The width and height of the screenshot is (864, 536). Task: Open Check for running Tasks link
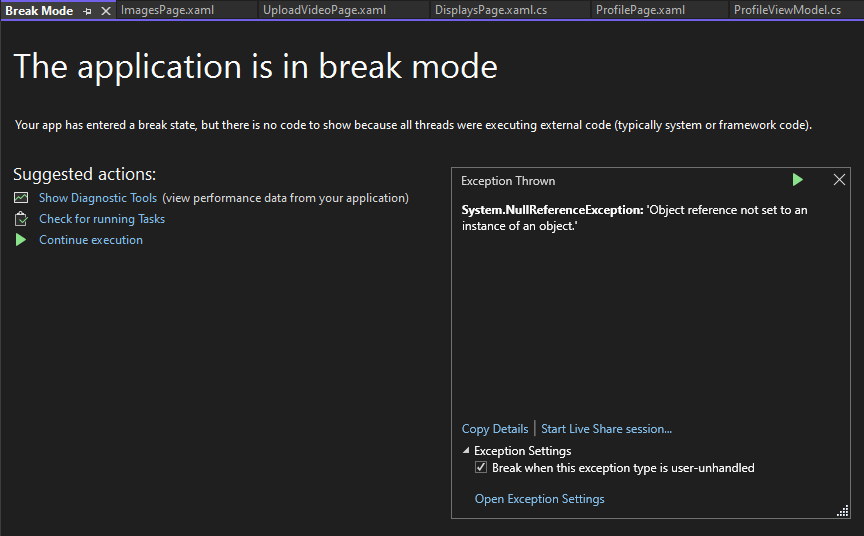coord(102,219)
